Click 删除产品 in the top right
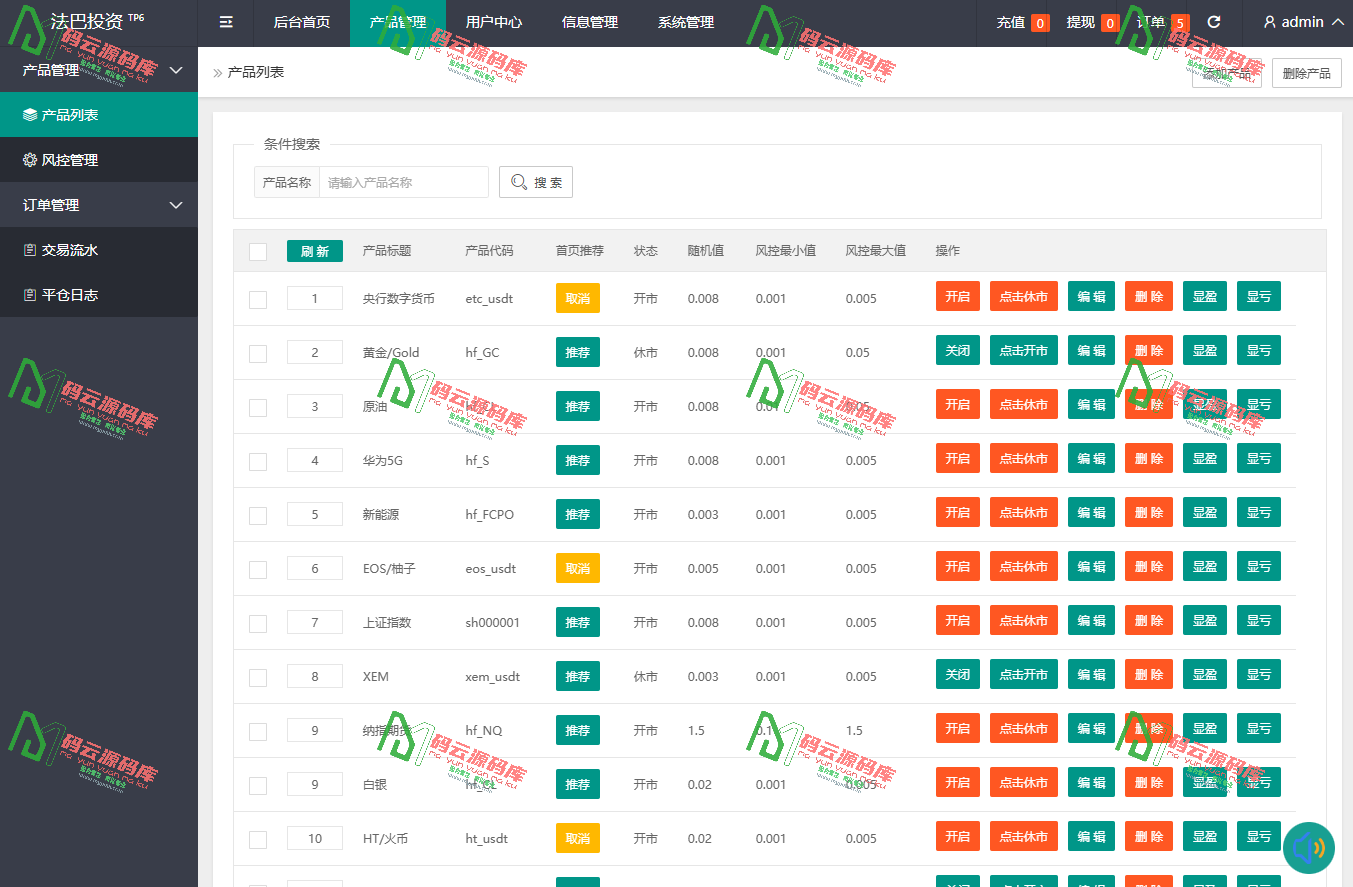Image resolution: width=1353 pixels, height=887 pixels. coord(1306,72)
